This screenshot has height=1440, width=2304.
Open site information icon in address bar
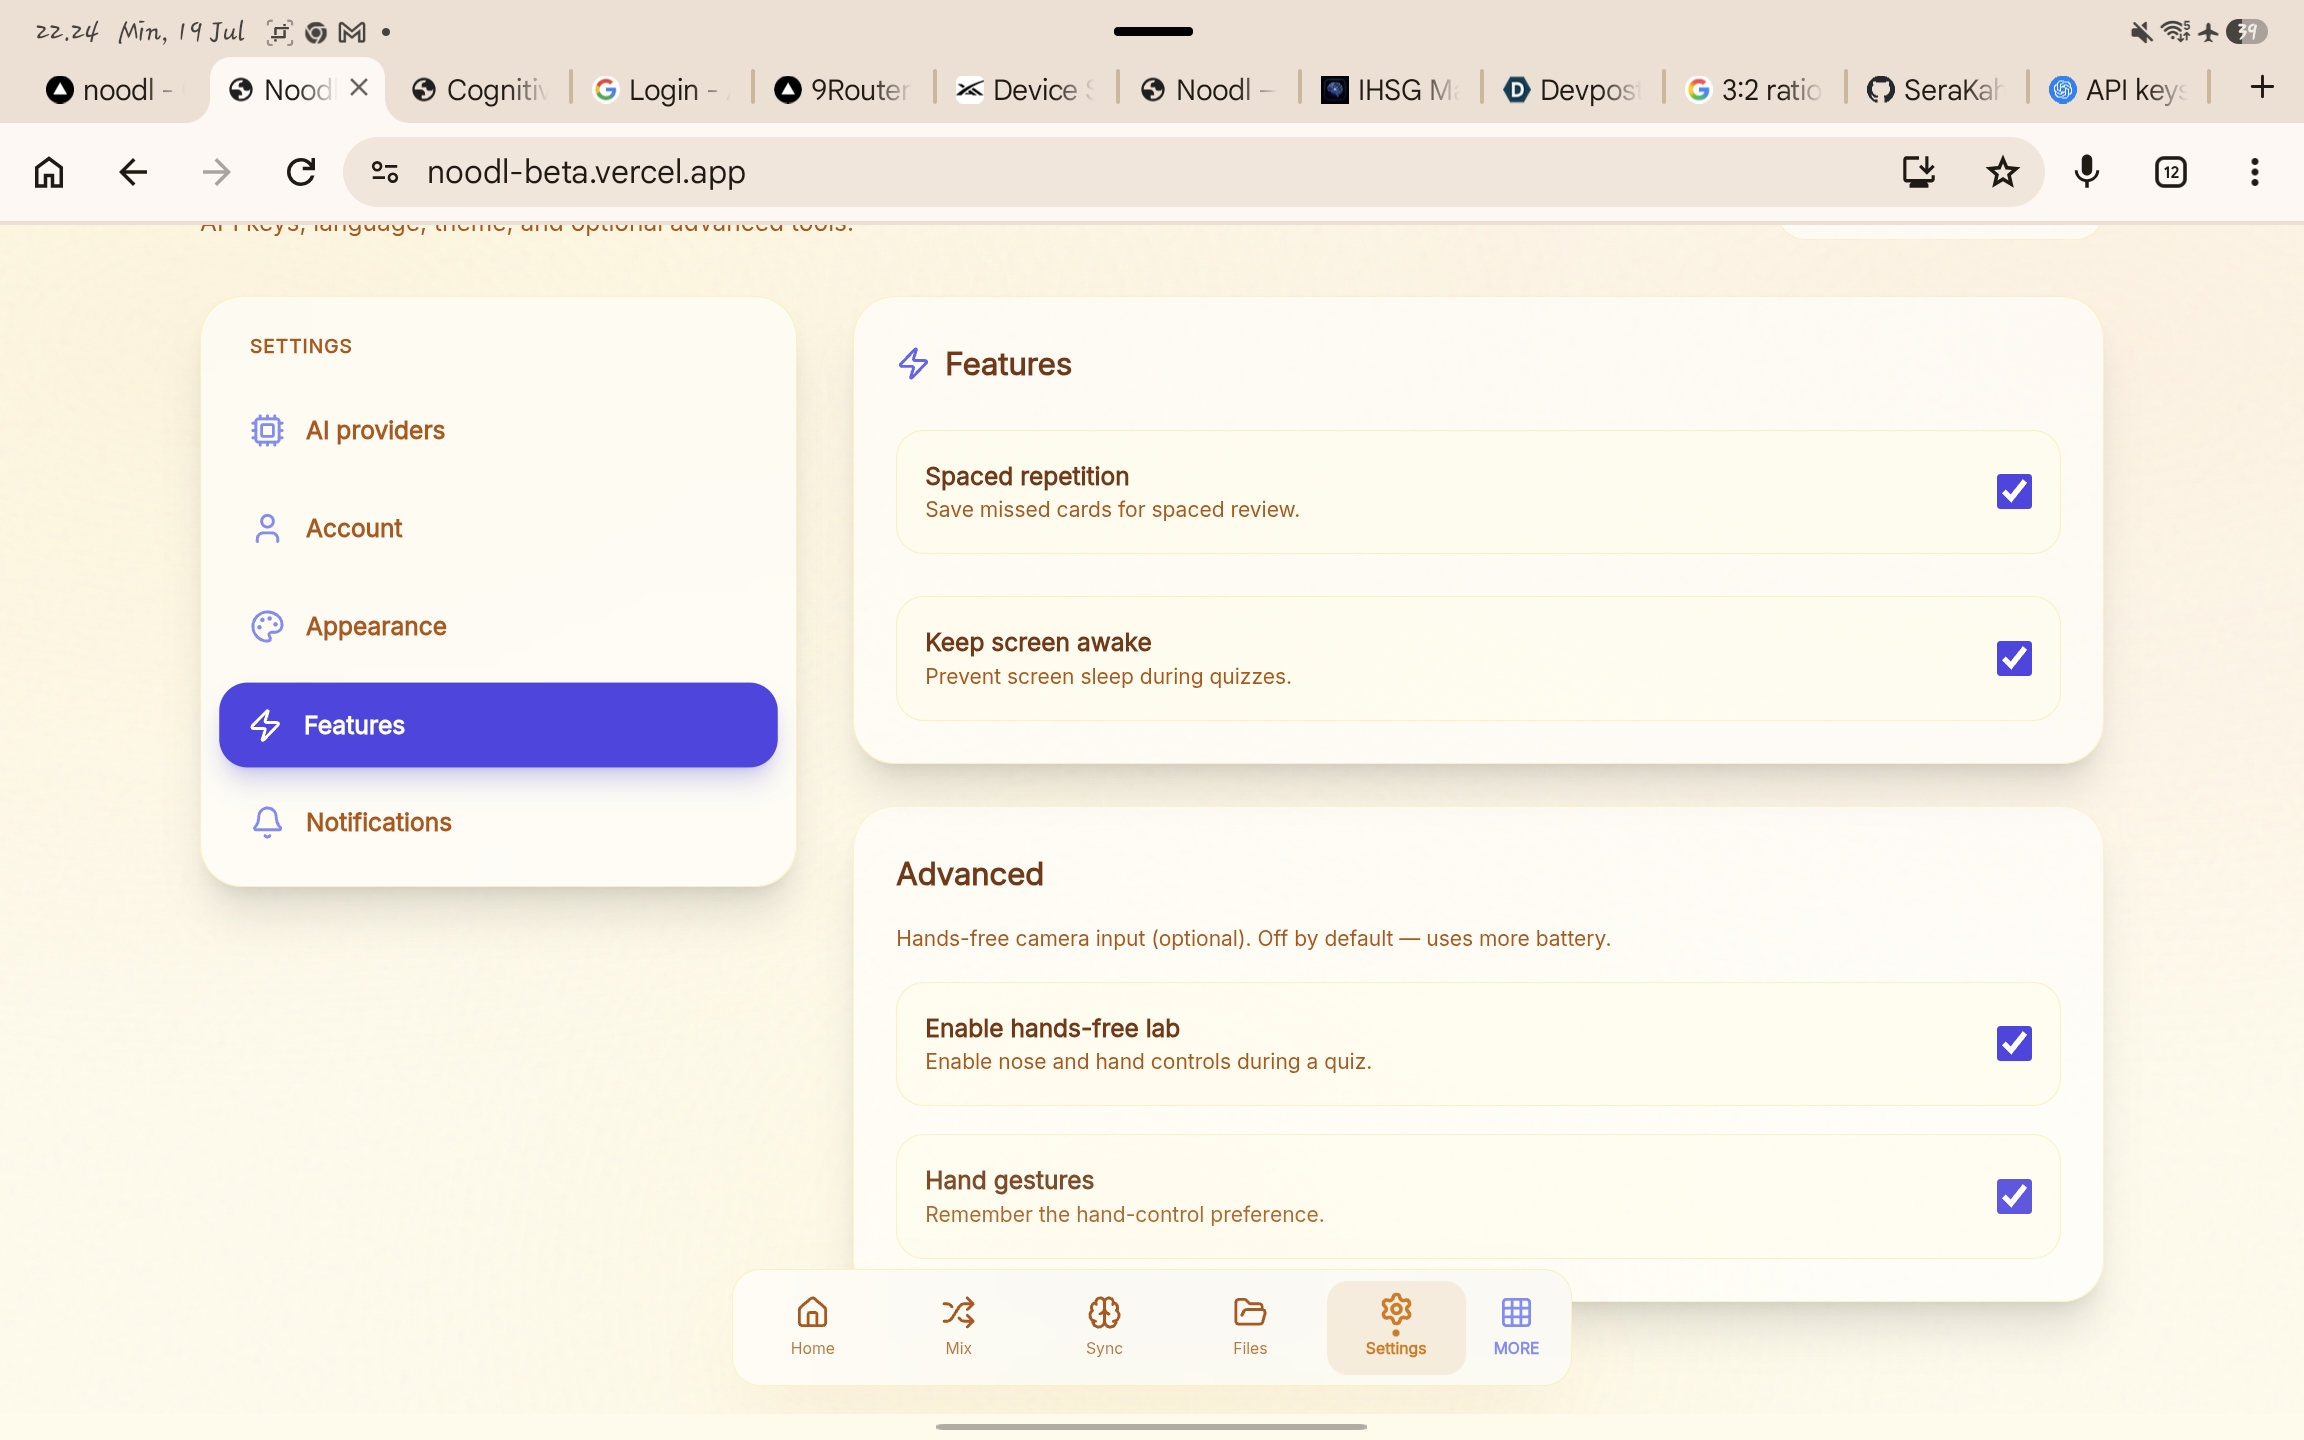point(385,172)
